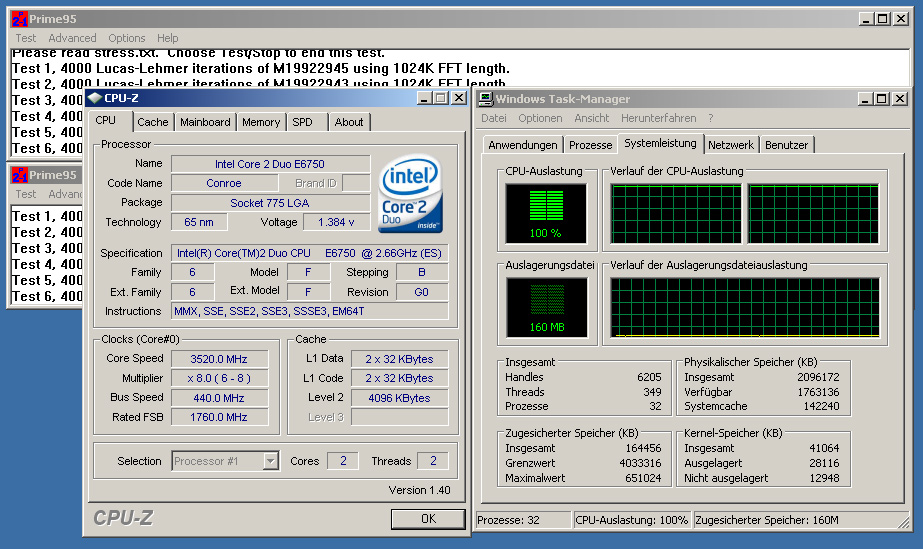Click the Verfügbar 1763136 value
Image resolution: width=923 pixels, height=549 pixels.
(x=818, y=392)
